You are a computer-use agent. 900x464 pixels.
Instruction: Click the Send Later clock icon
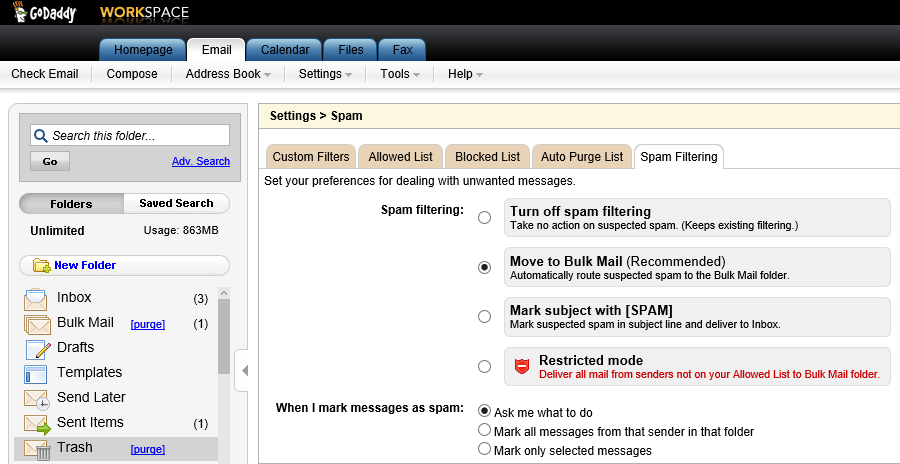point(37,399)
